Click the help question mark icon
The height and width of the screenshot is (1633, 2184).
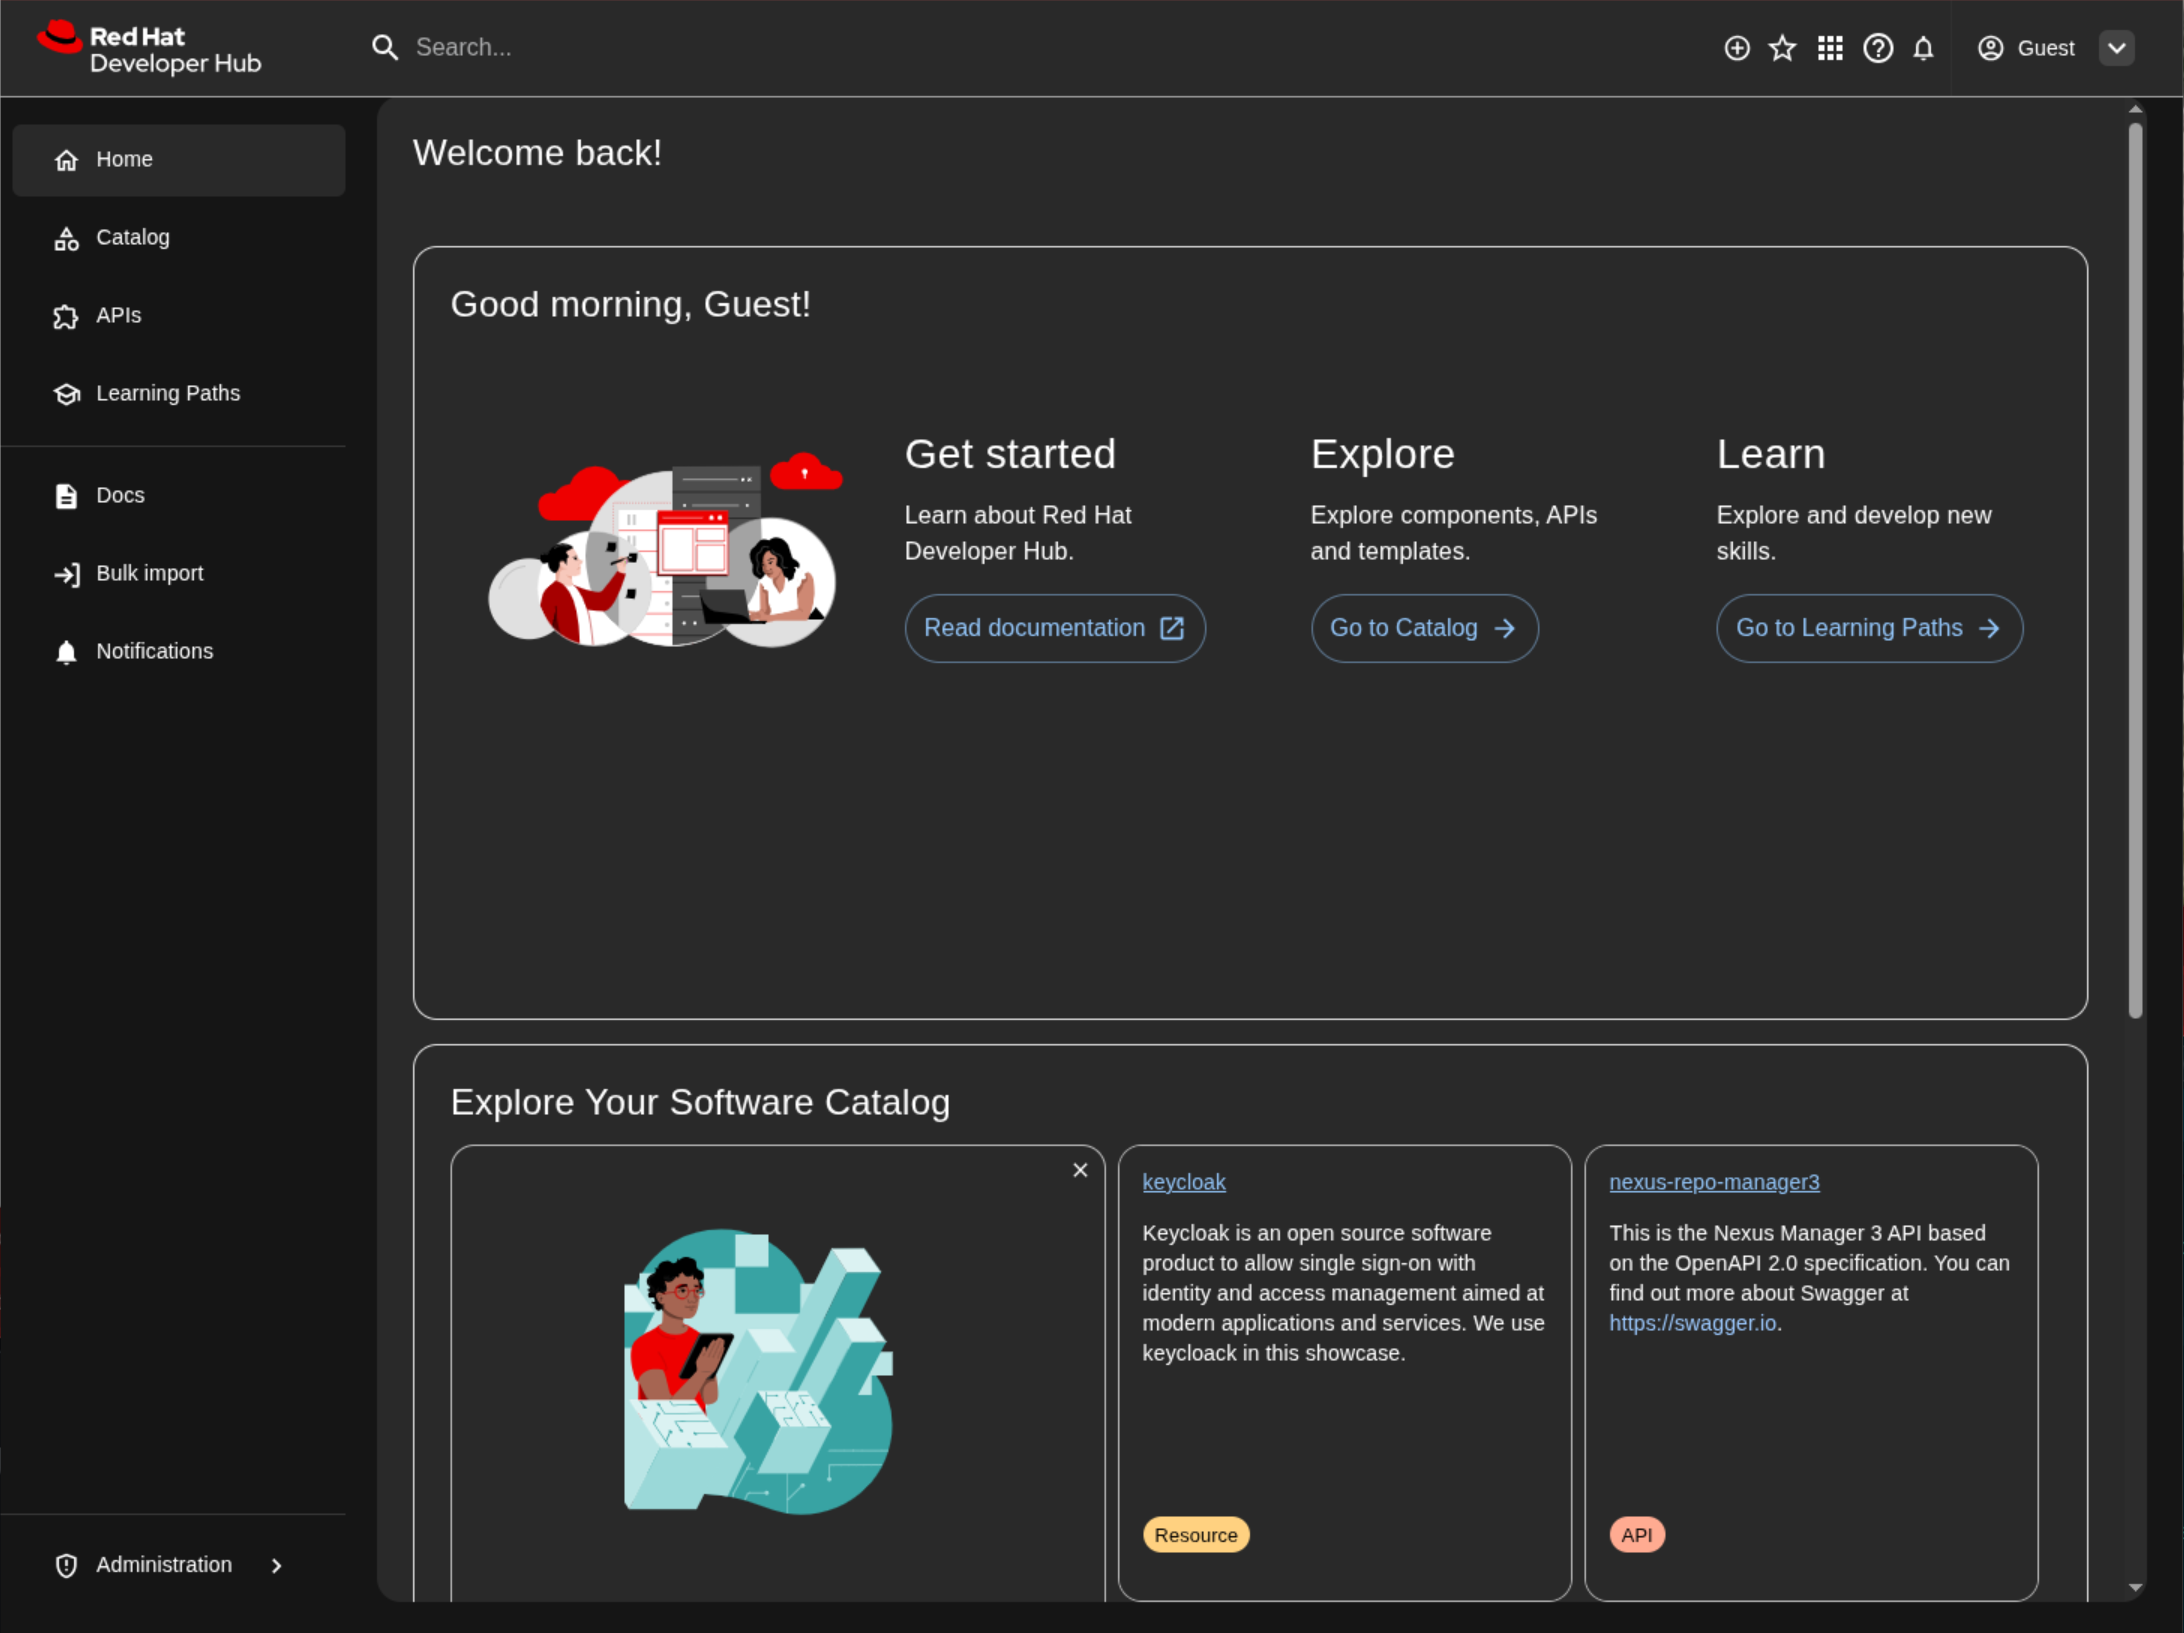(x=1877, y=48)
